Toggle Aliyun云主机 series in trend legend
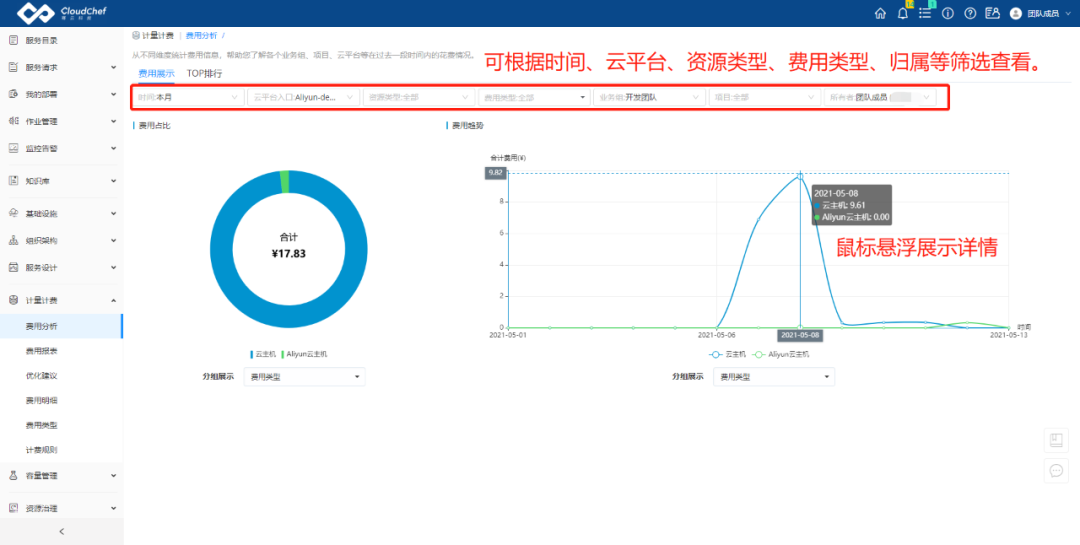This screenshot has height=545, width=1080. coord(780,354)
